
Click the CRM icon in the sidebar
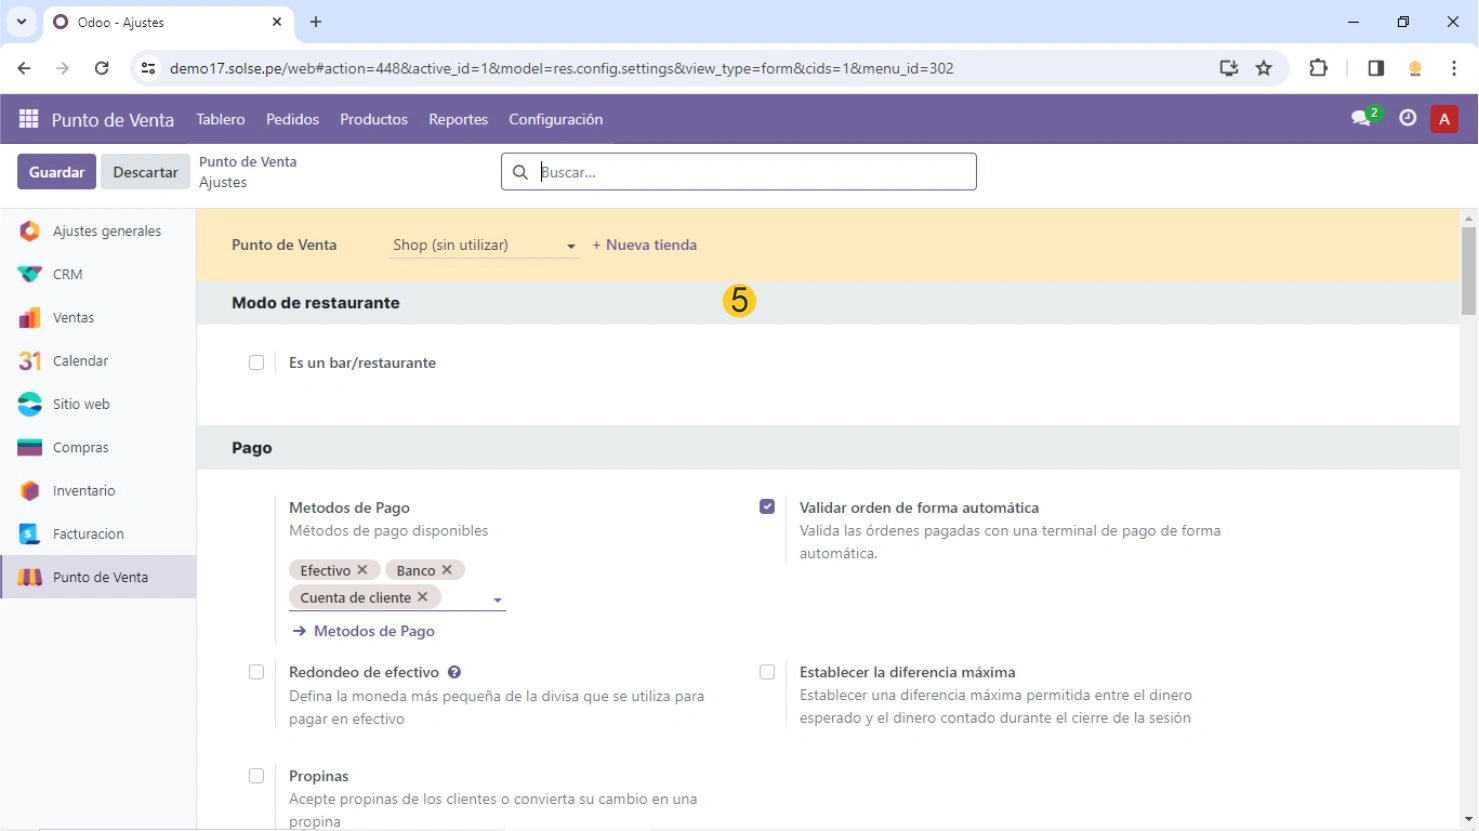pos(30,274)
